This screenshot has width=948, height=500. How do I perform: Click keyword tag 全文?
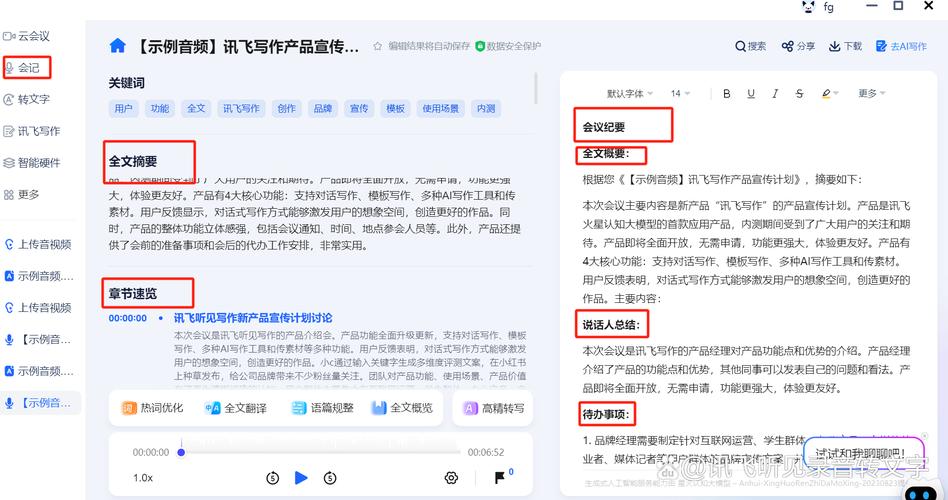point(196,109)
